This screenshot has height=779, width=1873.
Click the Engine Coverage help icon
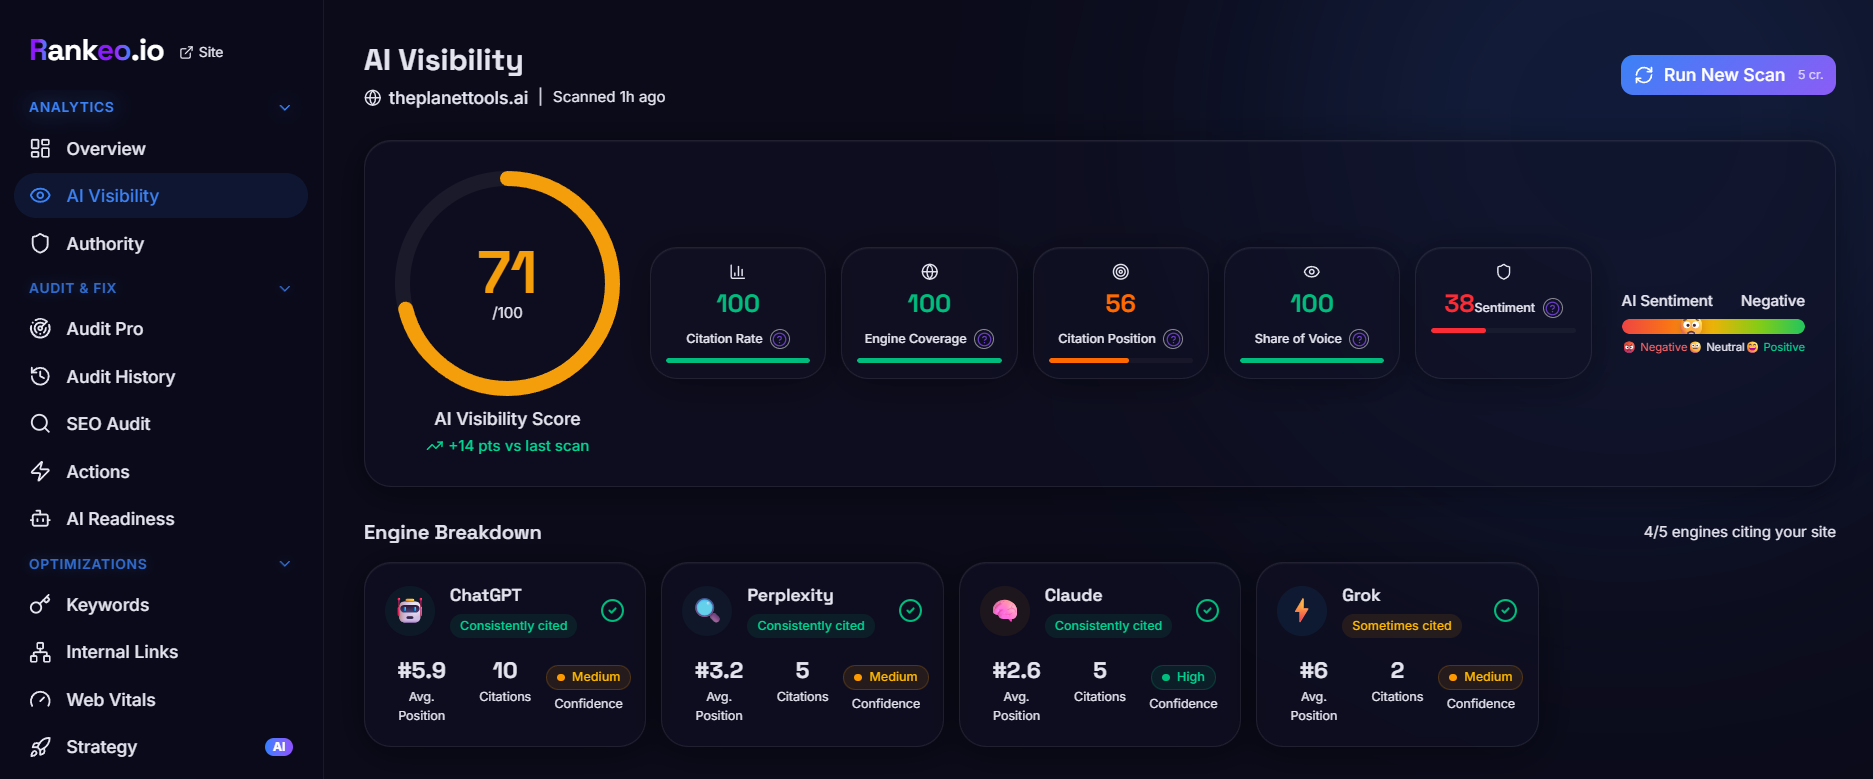[x=984, y=339]
